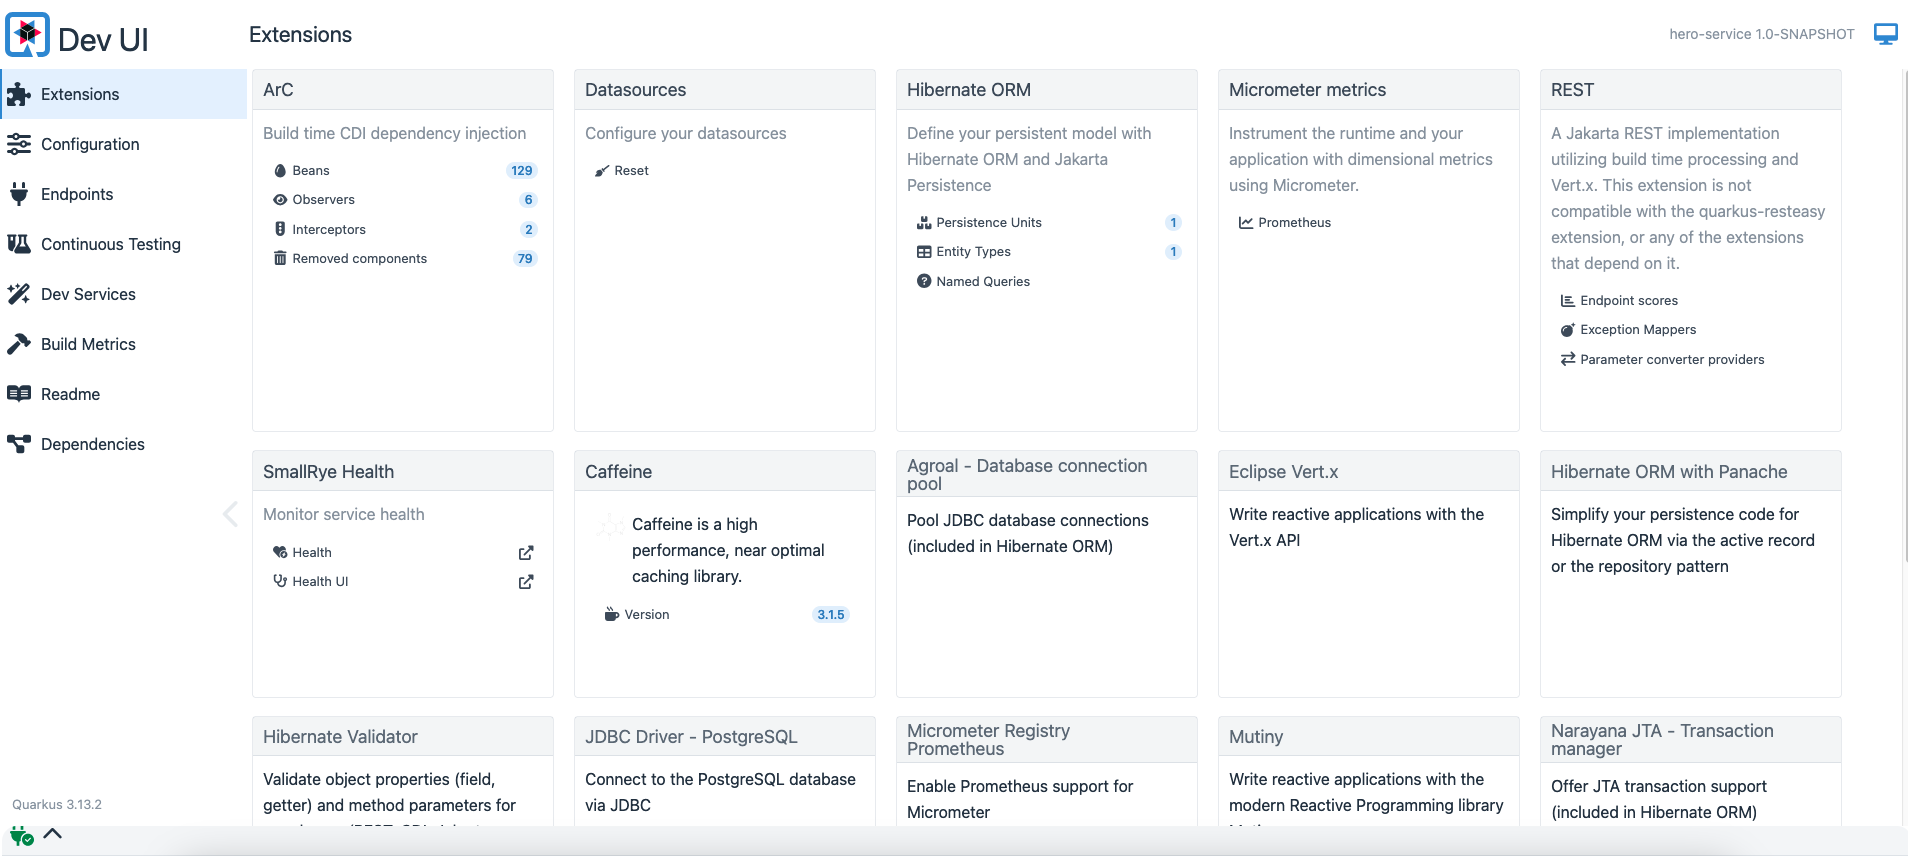Click the Persistence Units boxes icon
Screen dimensions: 1908x856
point(924,223)
